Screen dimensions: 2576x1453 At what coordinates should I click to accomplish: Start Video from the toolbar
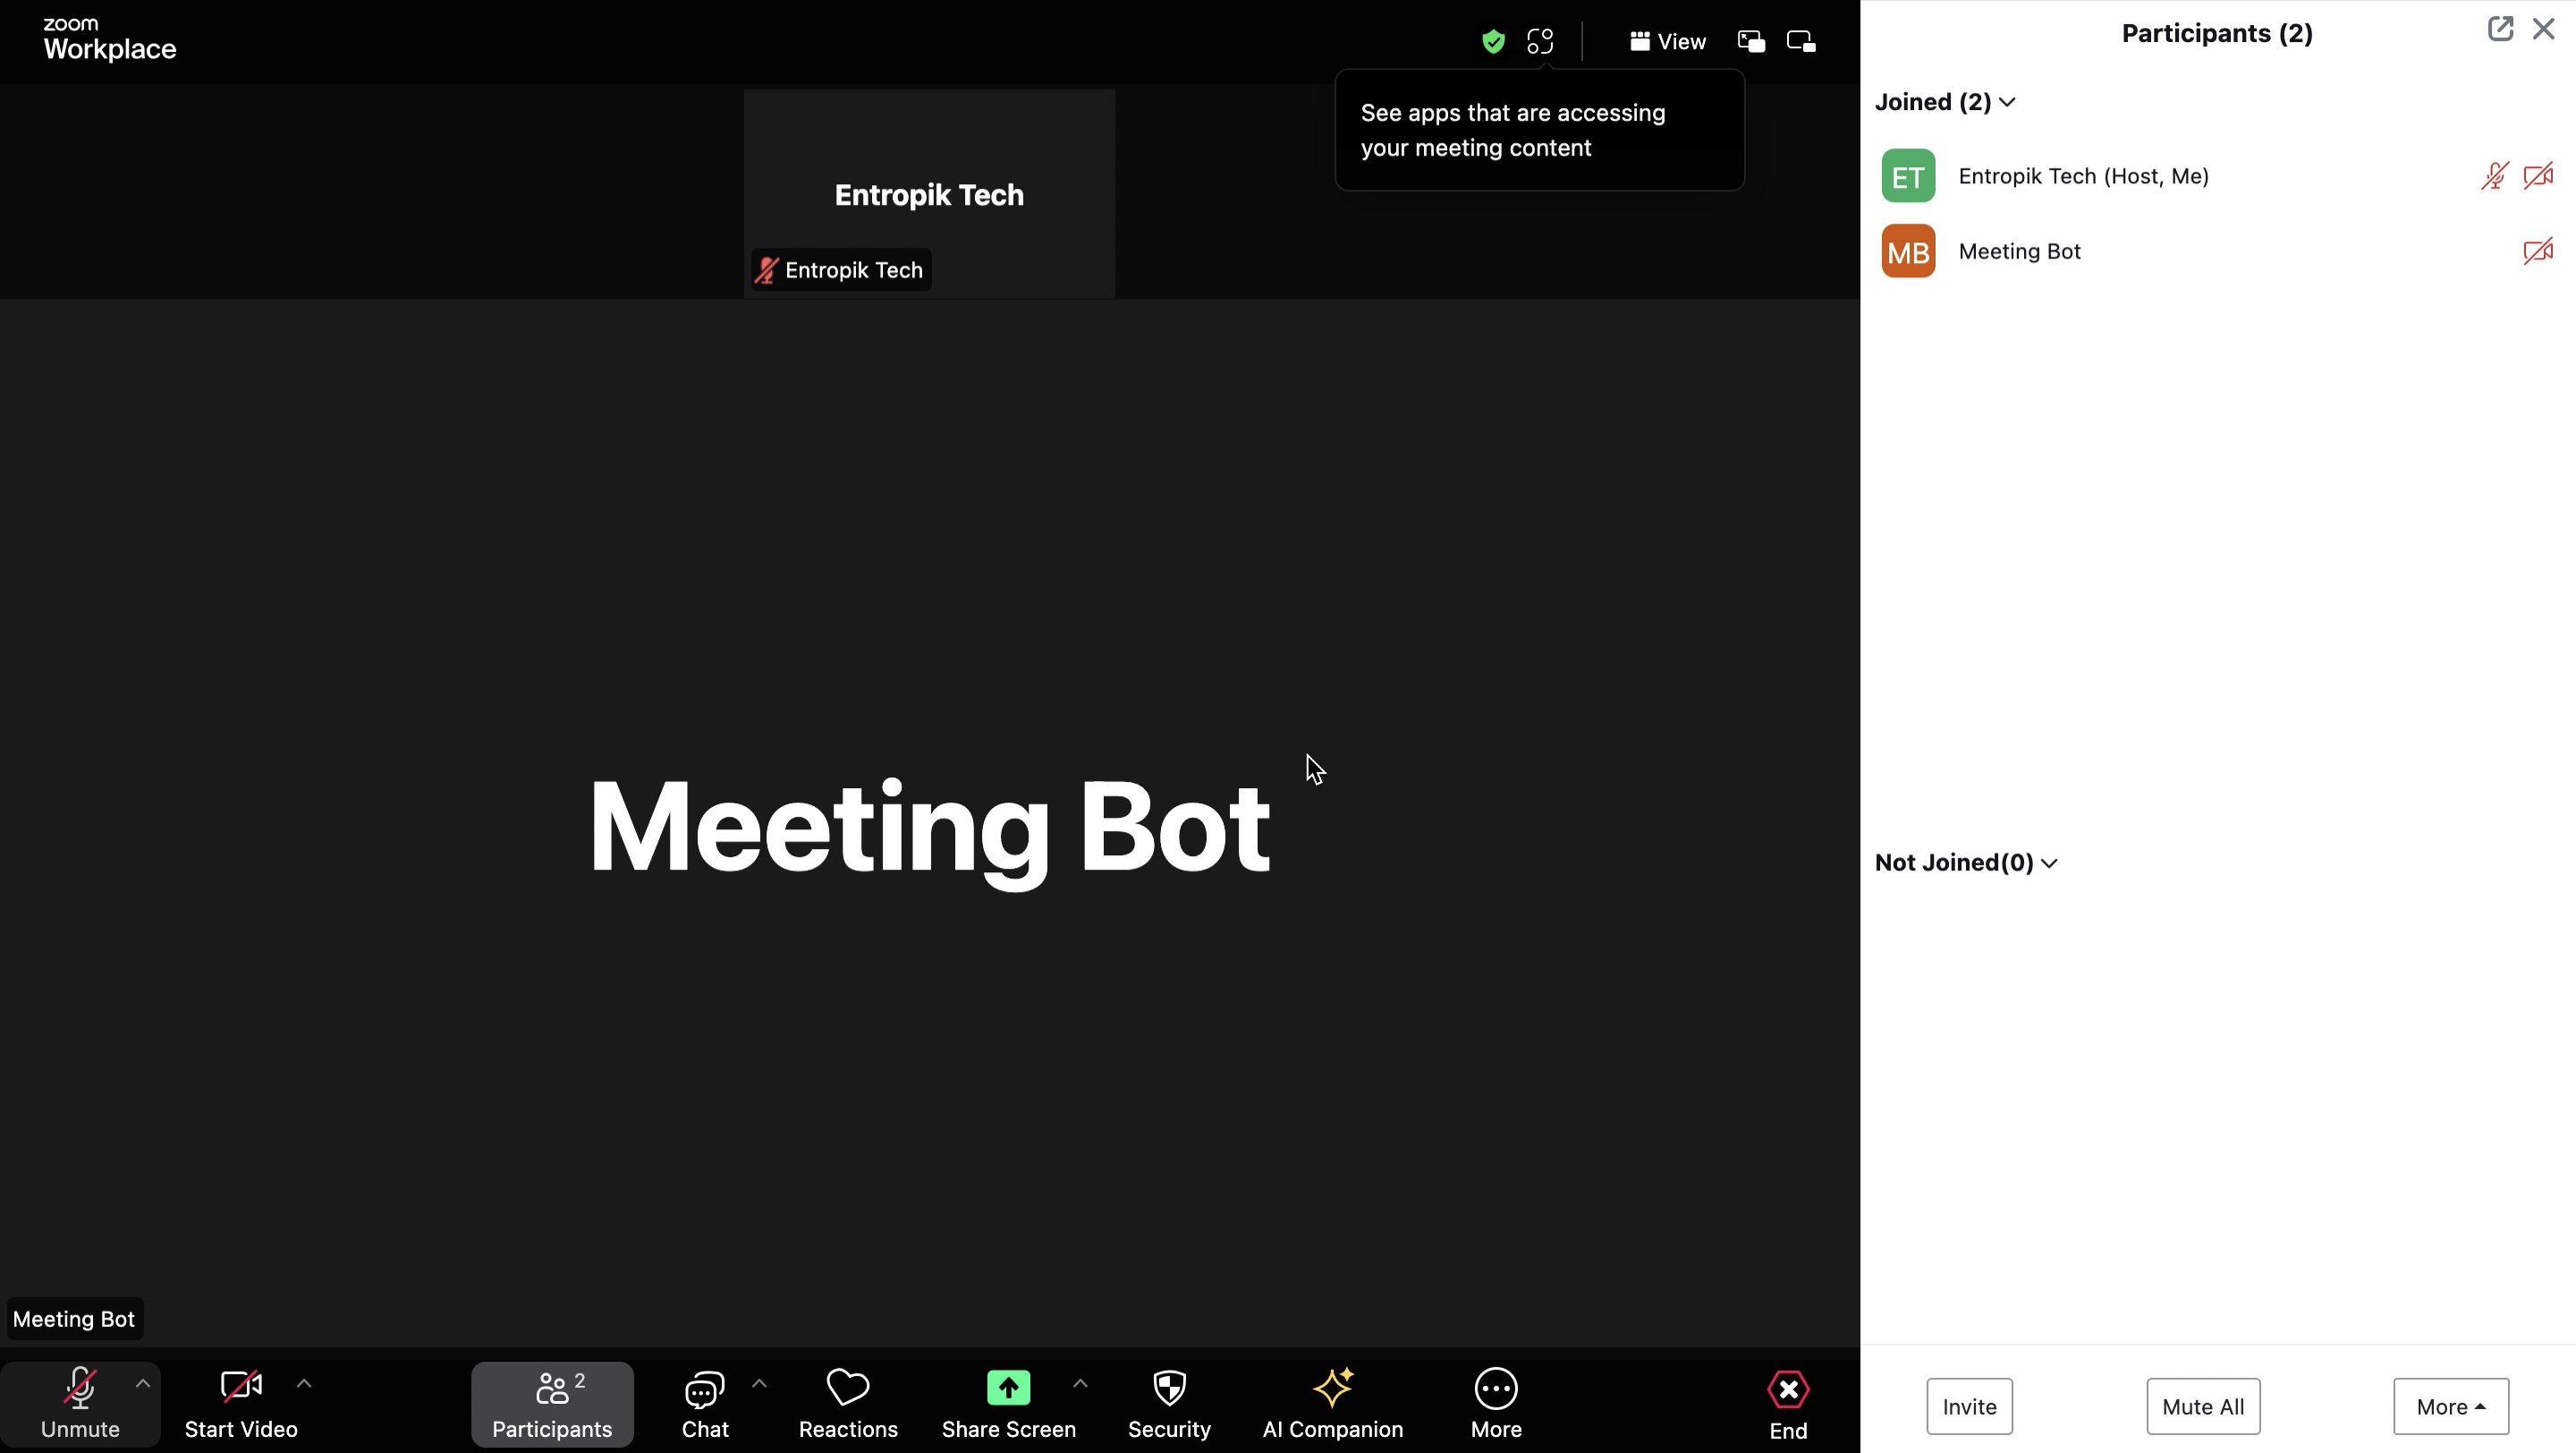pos(241,1404)
